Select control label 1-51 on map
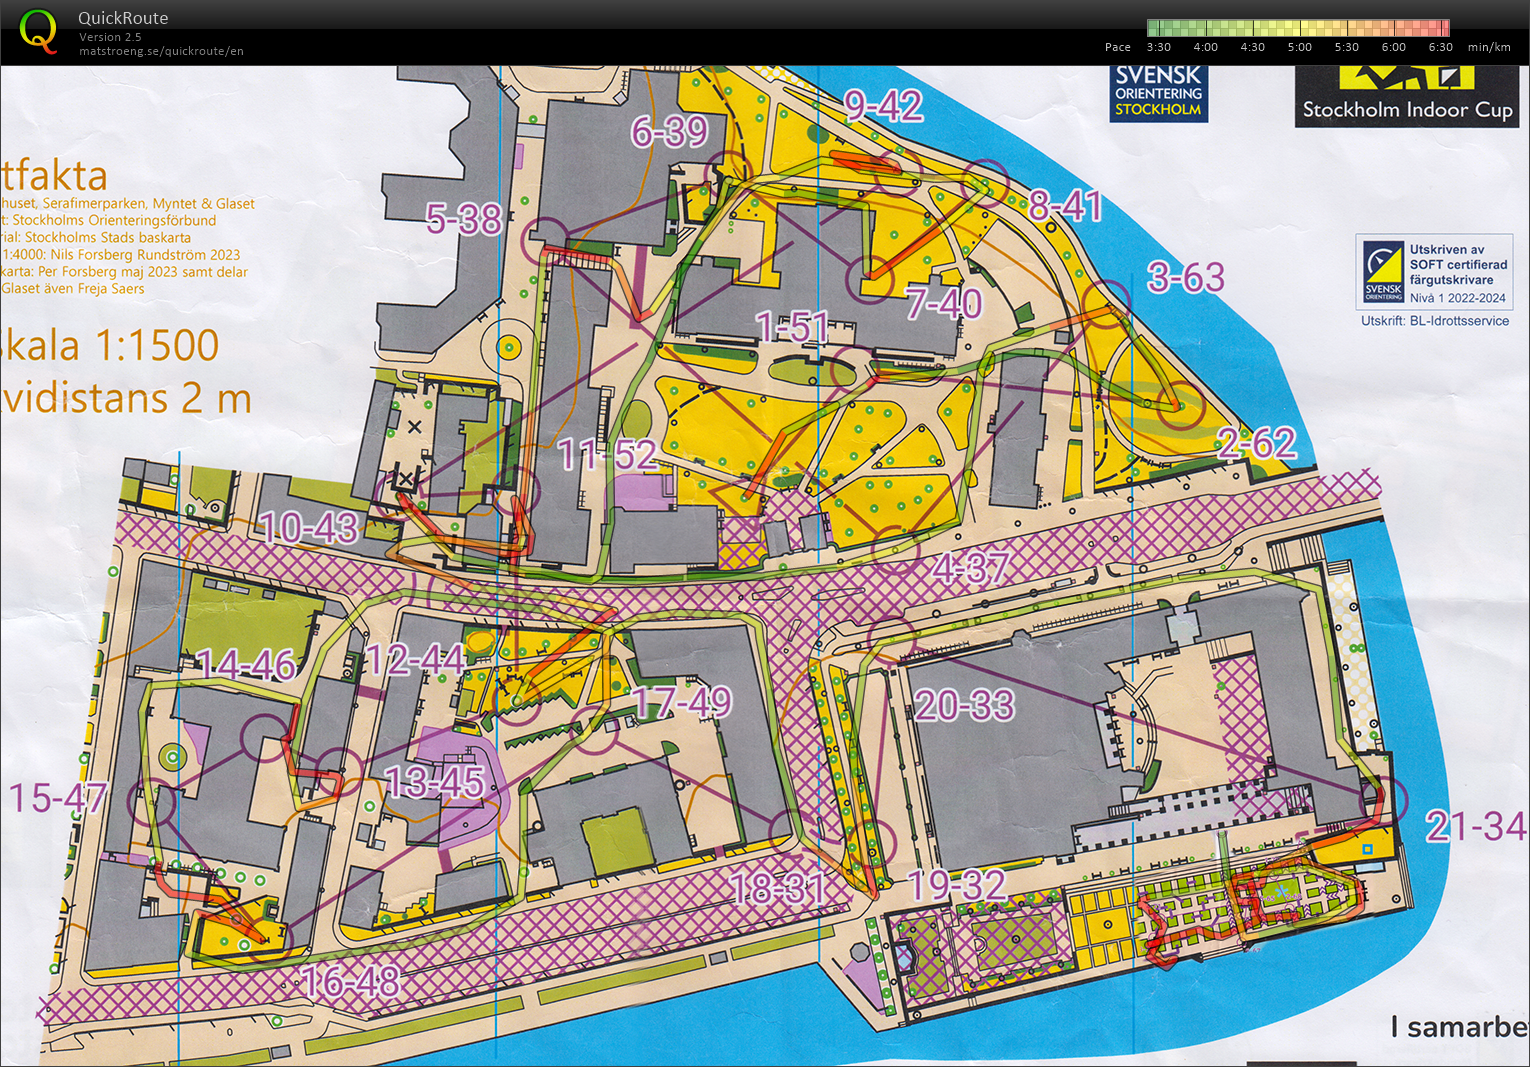The height and width of the screenshot is (1067, 1530). [x=792, y=327]
